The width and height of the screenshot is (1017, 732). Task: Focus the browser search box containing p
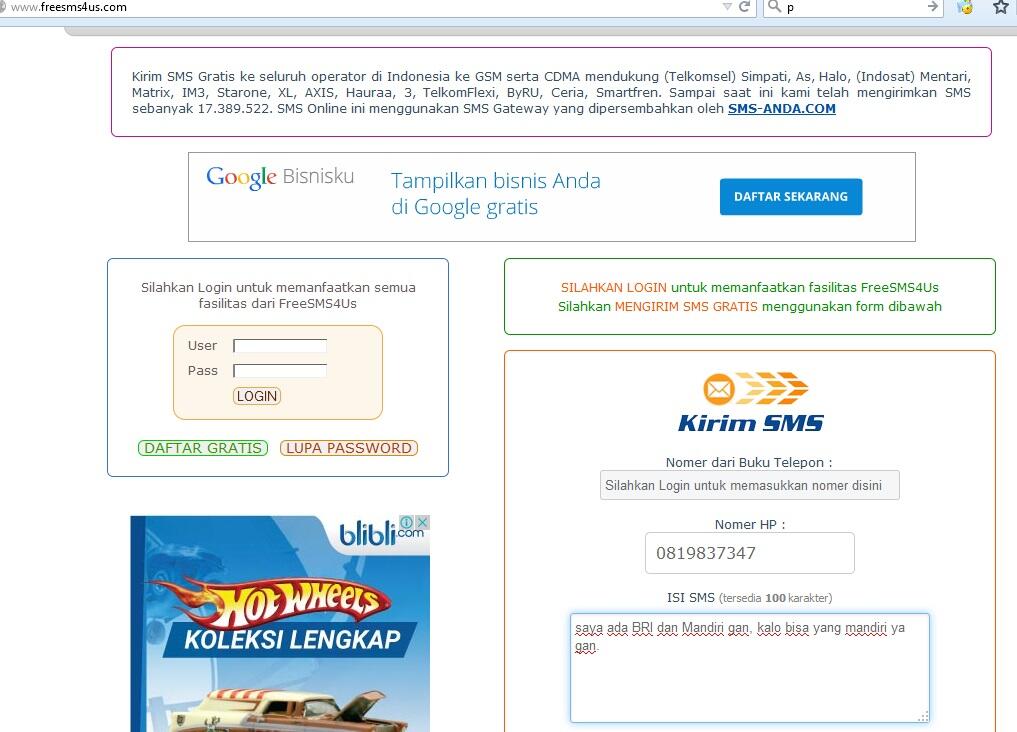tap(853, 7)
